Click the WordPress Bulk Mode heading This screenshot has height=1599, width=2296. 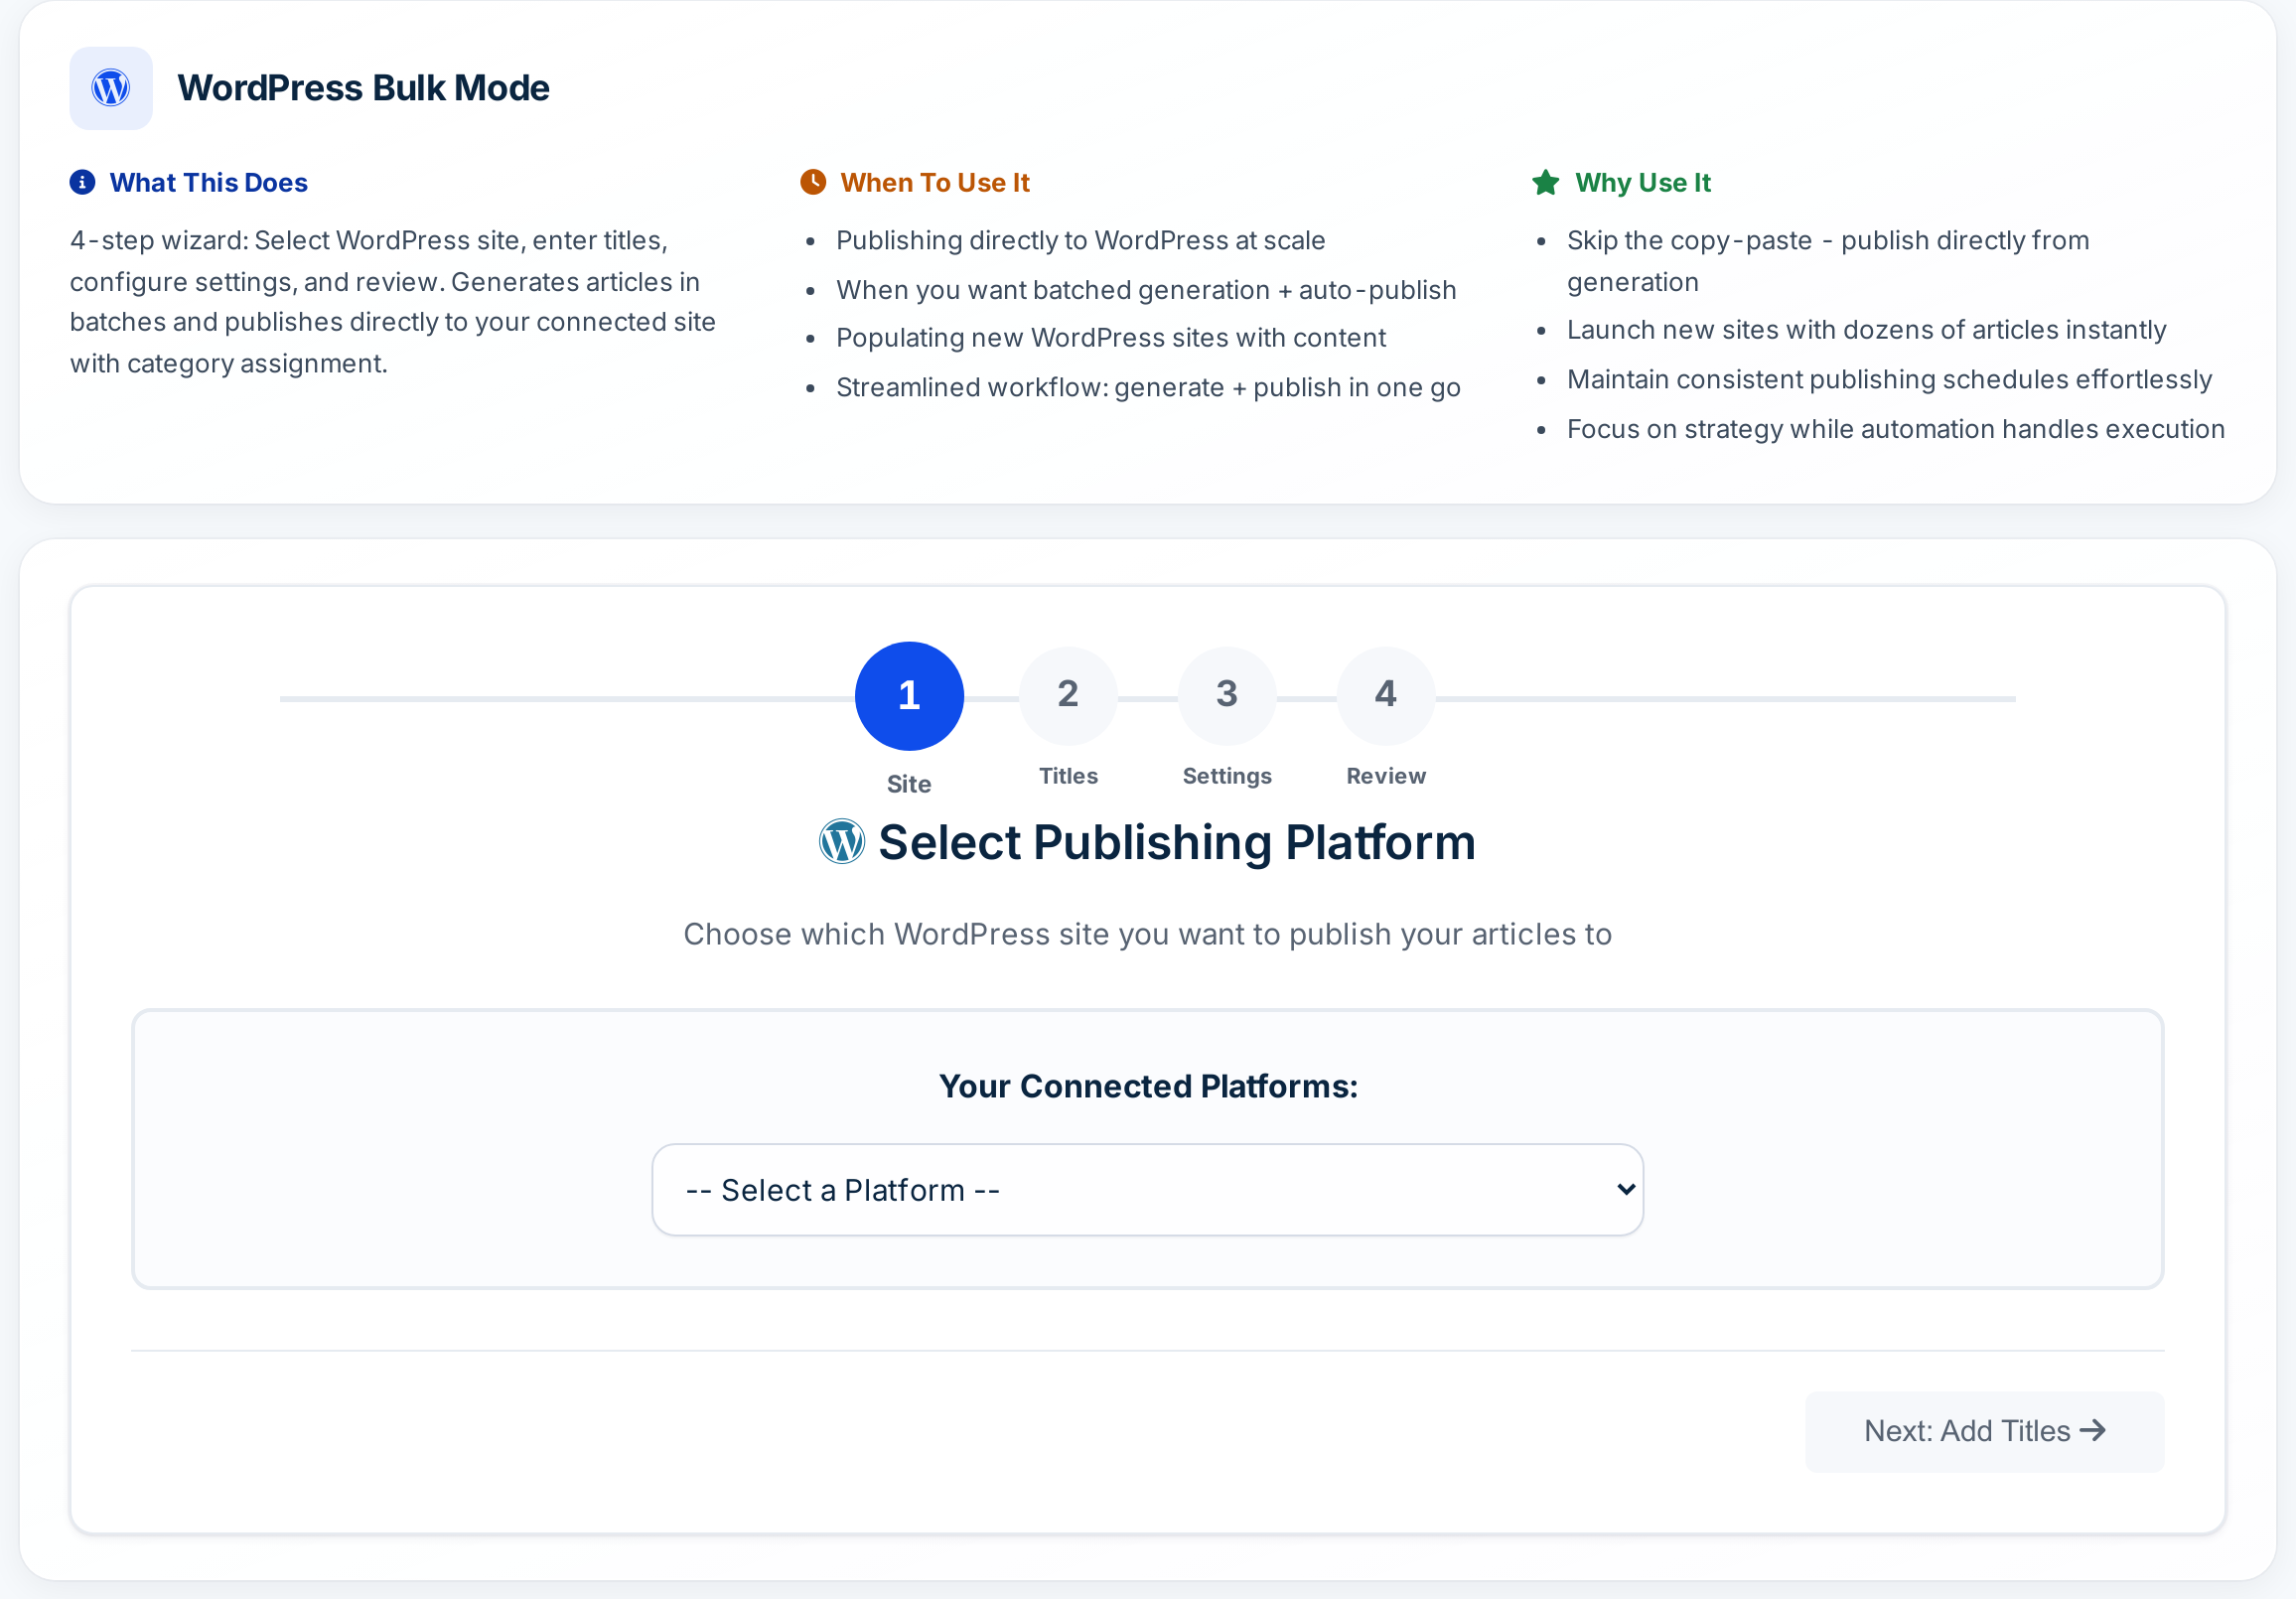[x=364, y=88]
